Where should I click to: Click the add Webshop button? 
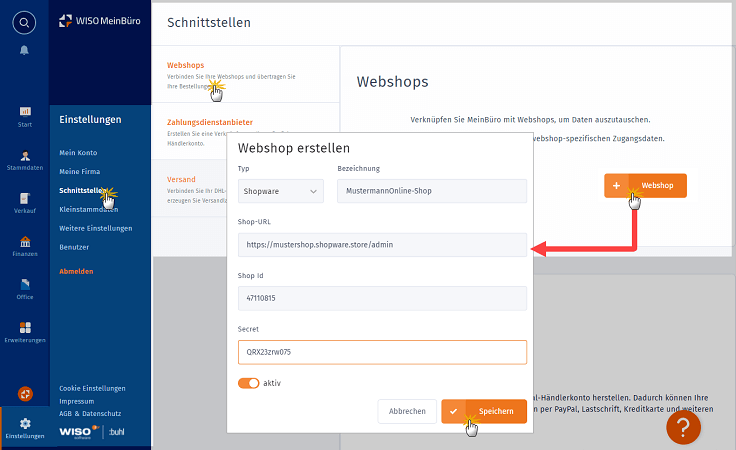645,185
